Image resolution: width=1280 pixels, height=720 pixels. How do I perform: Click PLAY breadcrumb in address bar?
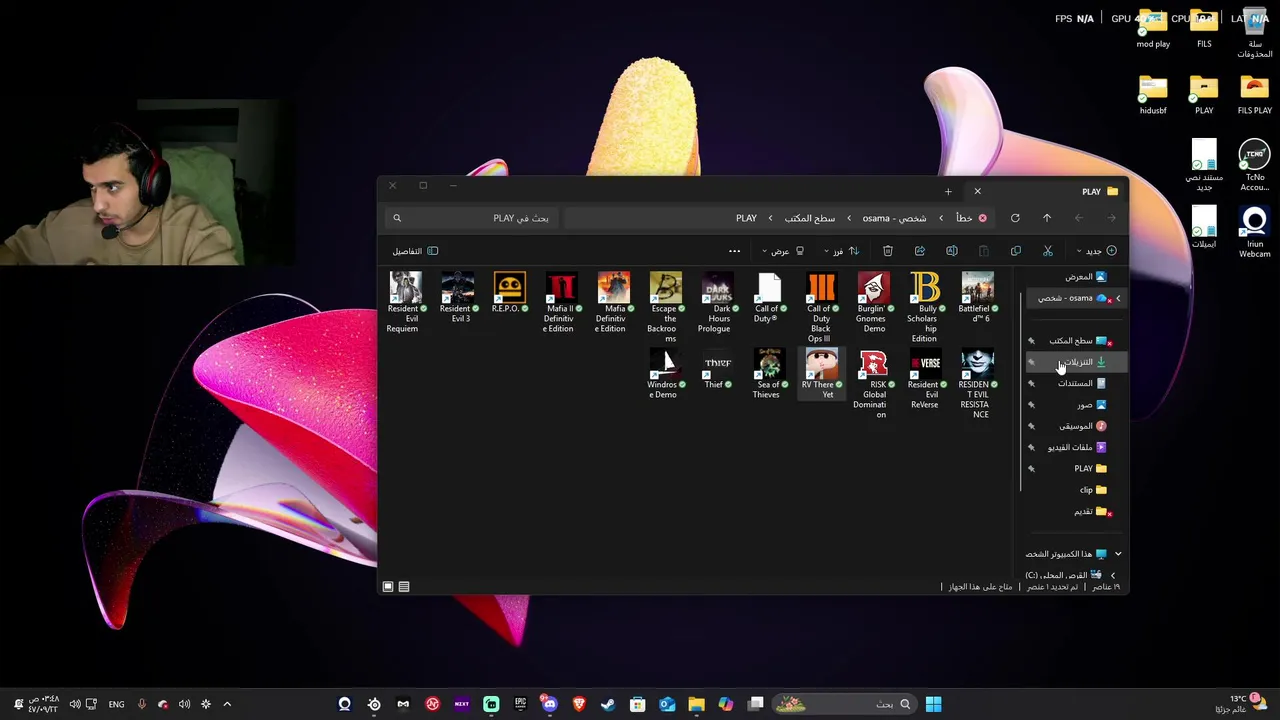tap(746, 218)
